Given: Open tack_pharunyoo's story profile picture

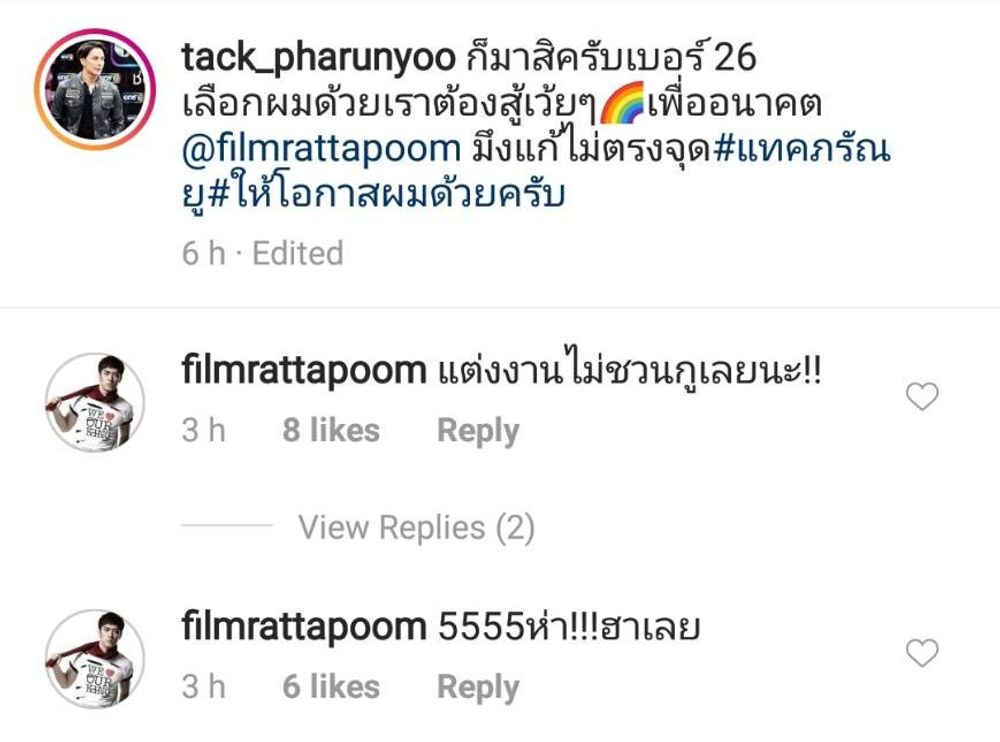Looking at the screenshot, I should pos(95,89).
